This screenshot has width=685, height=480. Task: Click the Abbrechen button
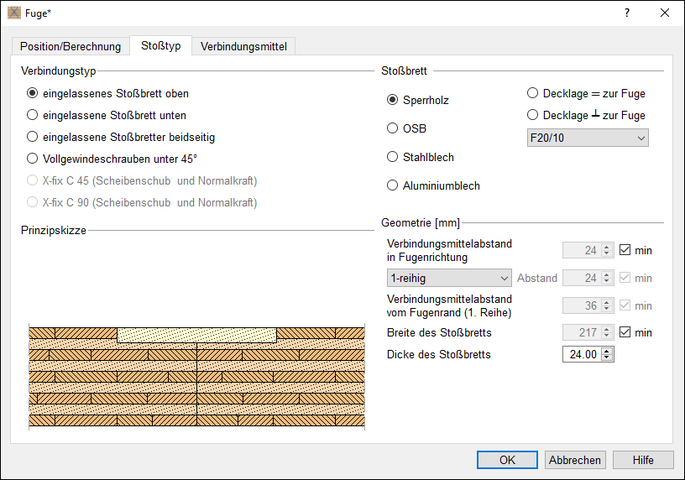pos(575,460)
